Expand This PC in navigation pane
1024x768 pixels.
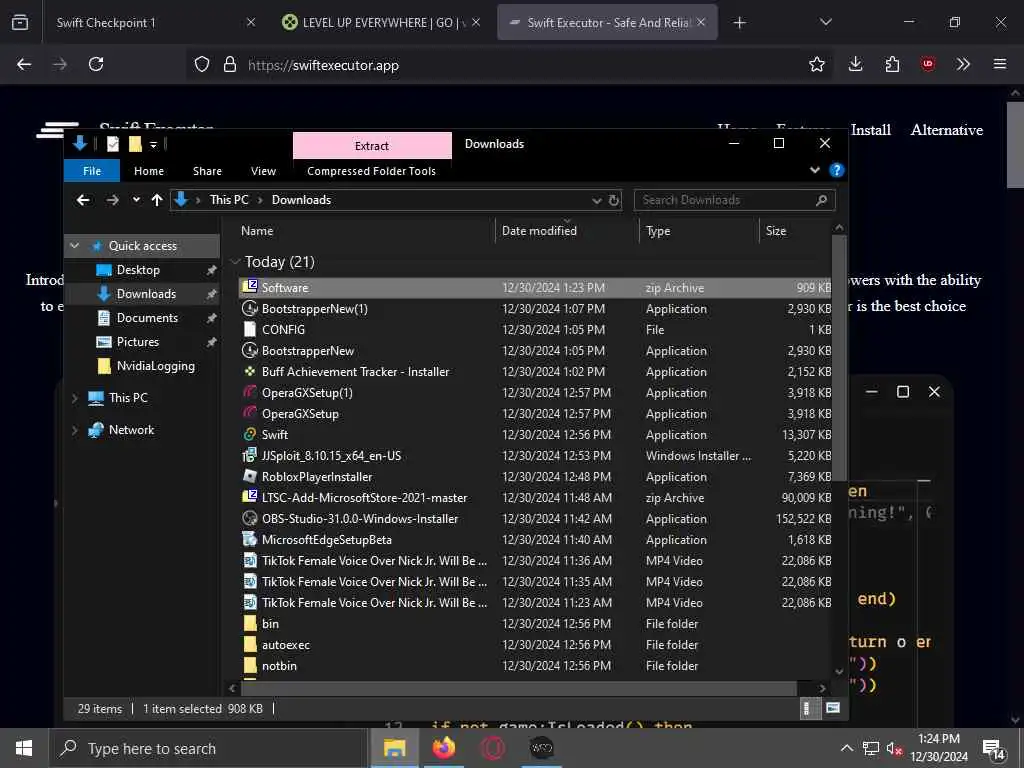pos(74,398)
